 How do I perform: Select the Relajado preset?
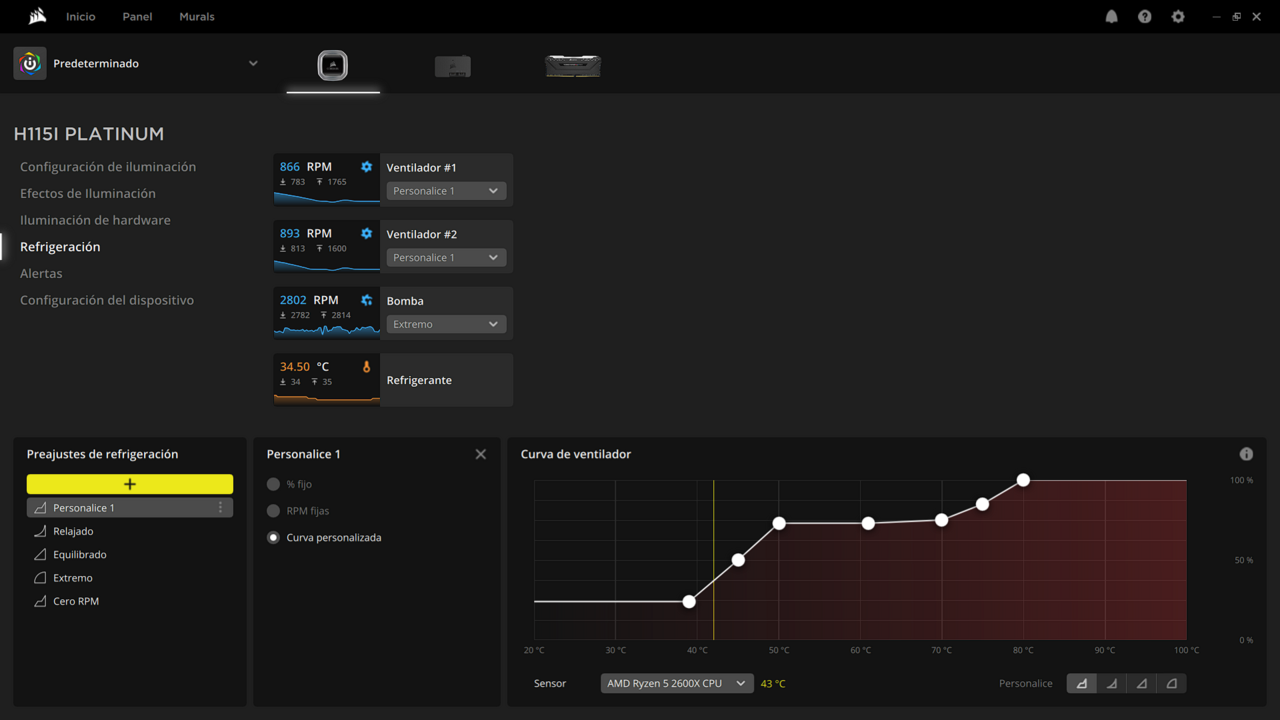73,531
